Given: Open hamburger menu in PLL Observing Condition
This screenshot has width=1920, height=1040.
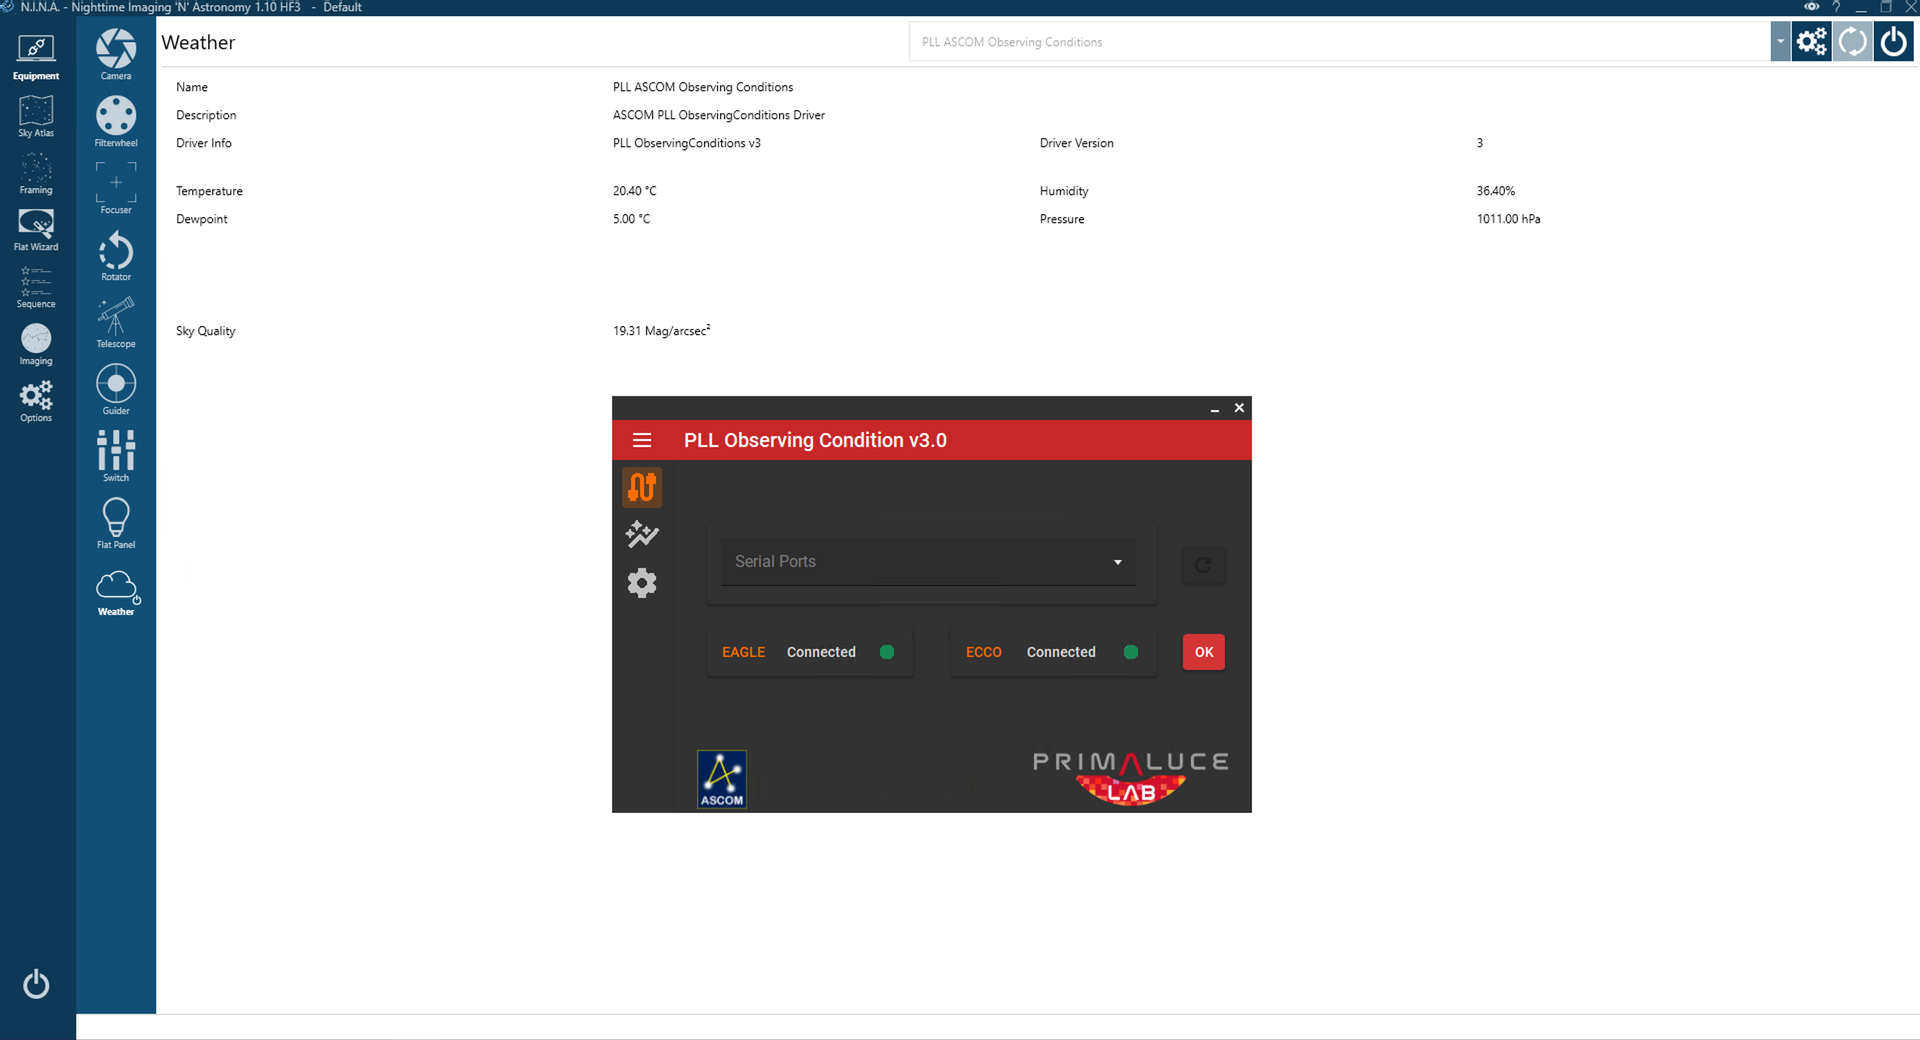Looking at the screenshot, I should 642,440.
